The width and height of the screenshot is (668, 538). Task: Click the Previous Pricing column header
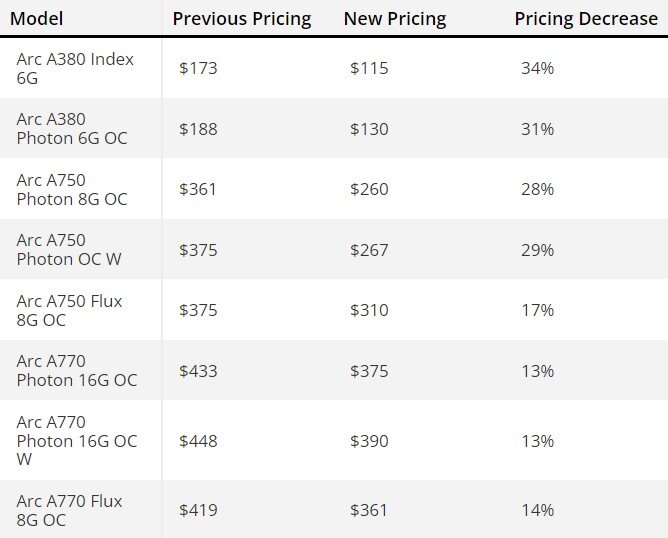242,19
